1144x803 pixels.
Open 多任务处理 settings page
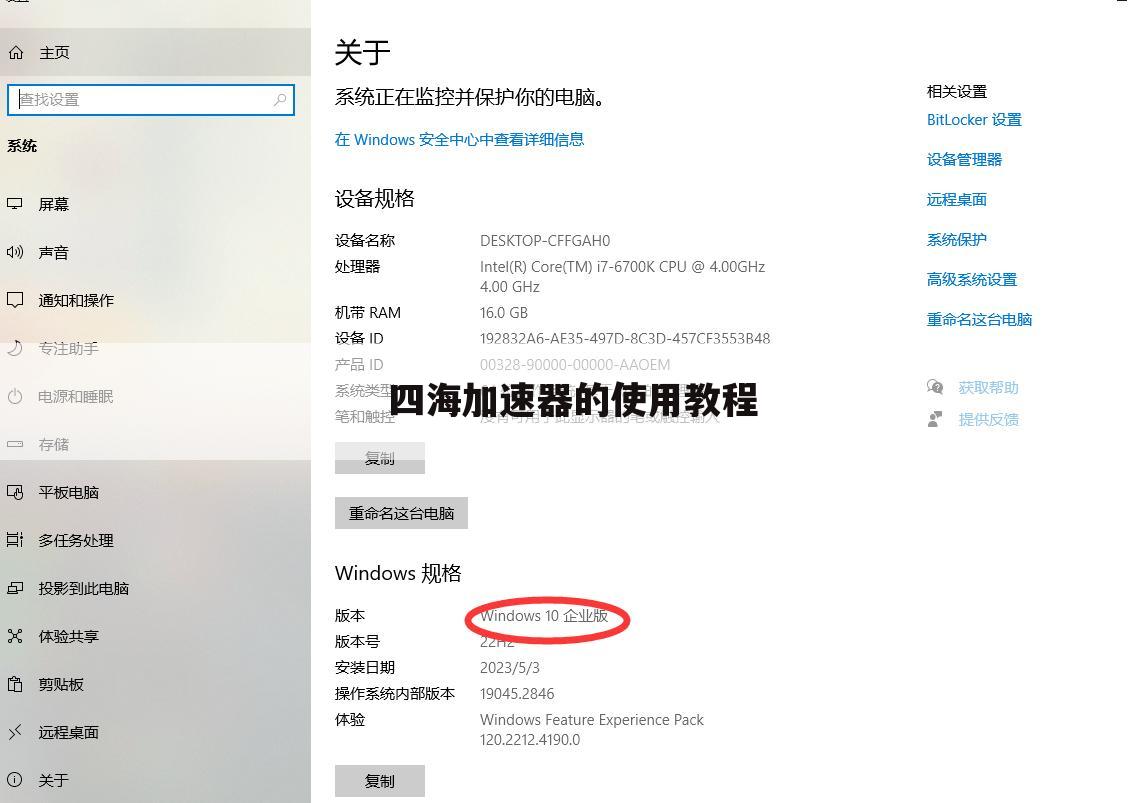(155, 540)
